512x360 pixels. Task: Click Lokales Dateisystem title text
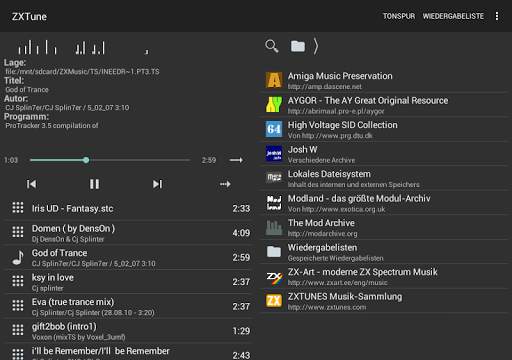click(x=329, y=174)
